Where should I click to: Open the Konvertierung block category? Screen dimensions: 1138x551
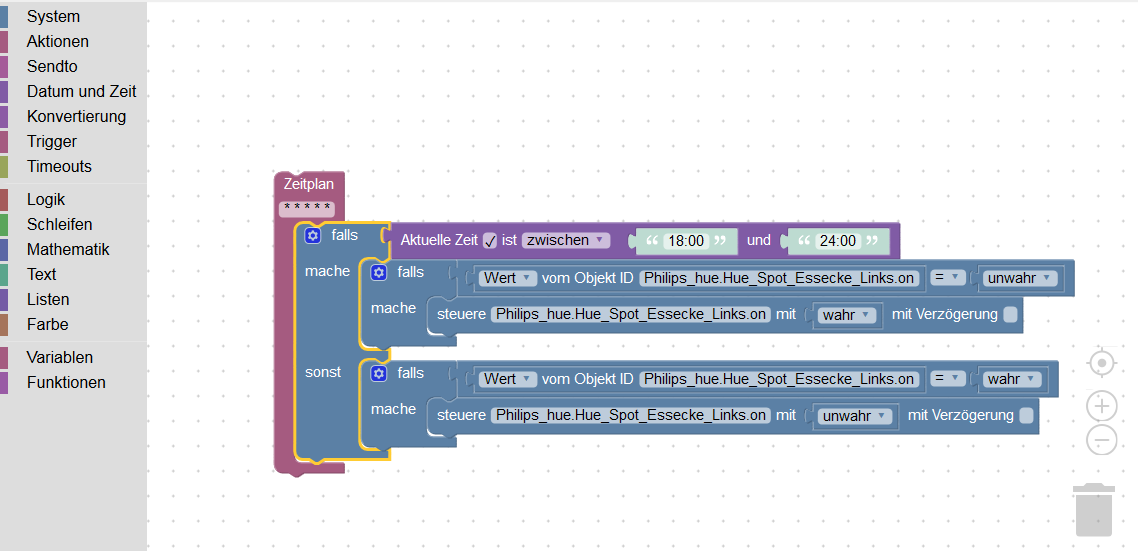tap(73, 116)
